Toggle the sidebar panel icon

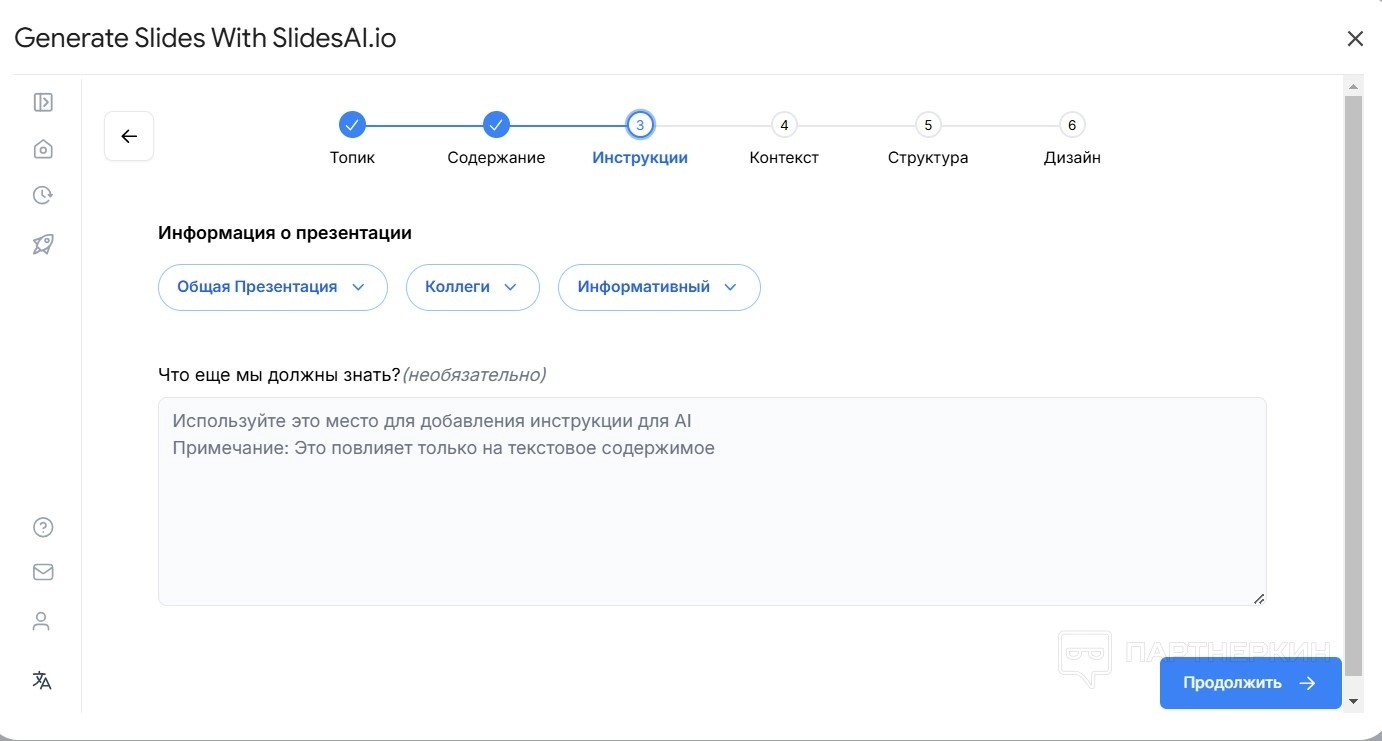point(43,102)
